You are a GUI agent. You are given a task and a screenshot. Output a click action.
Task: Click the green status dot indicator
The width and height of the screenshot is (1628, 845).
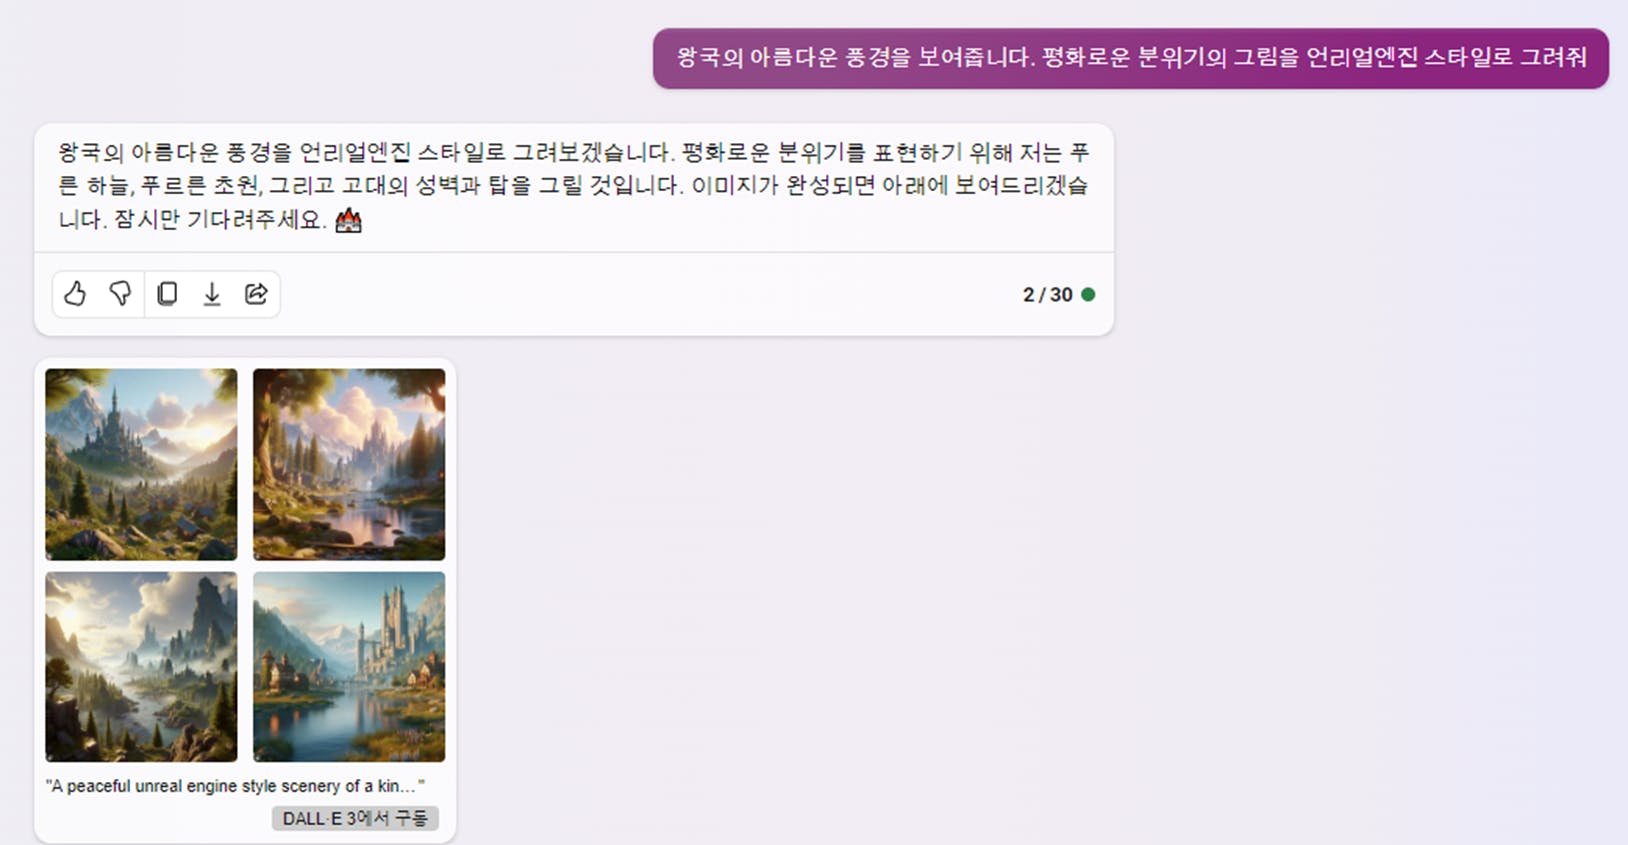pos(1088,294)
